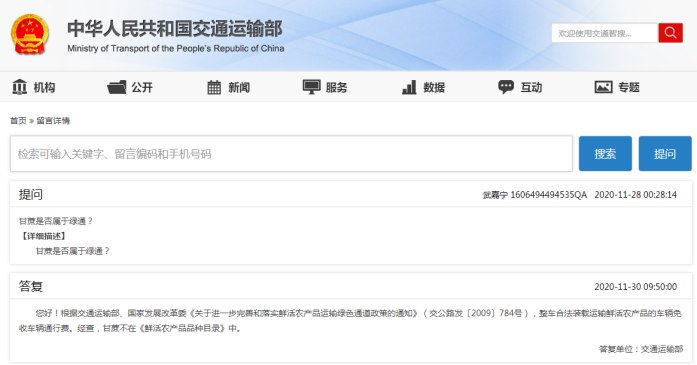
Task: Click the 答复单位：交通运输部 line
Action: pos(641,349)
